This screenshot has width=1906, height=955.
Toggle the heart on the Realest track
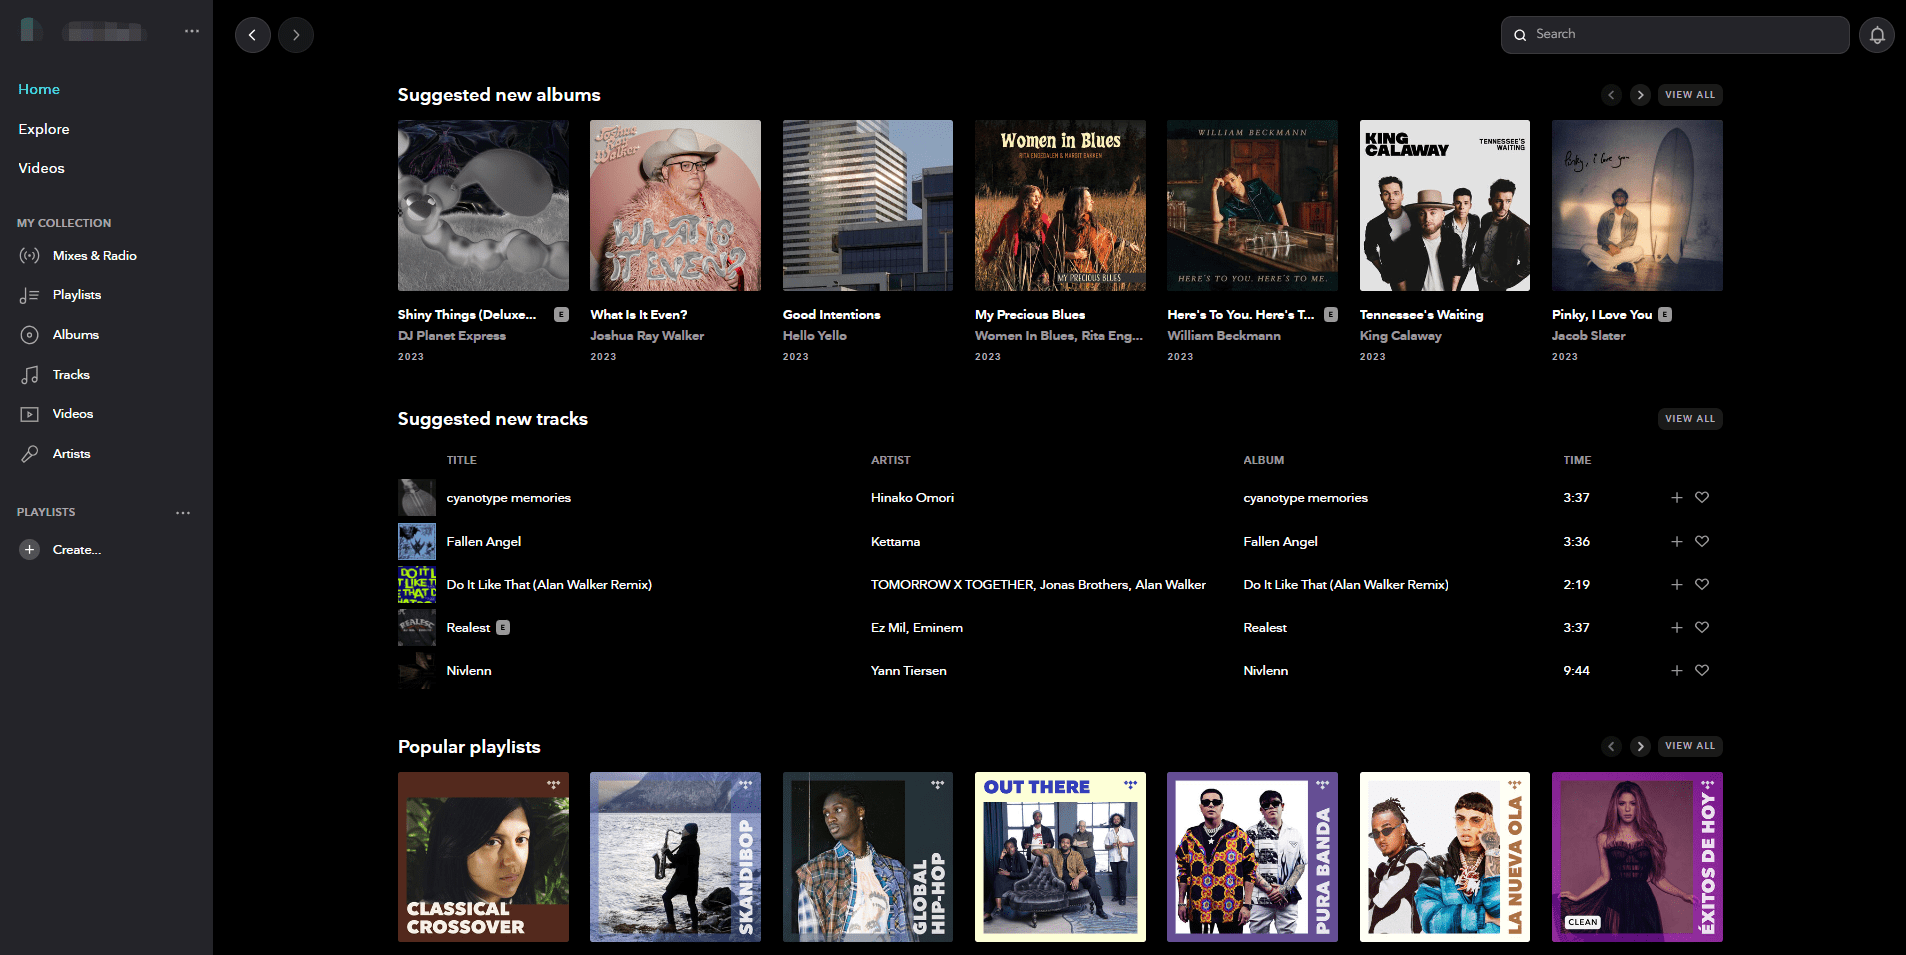tap(1702, 628)
